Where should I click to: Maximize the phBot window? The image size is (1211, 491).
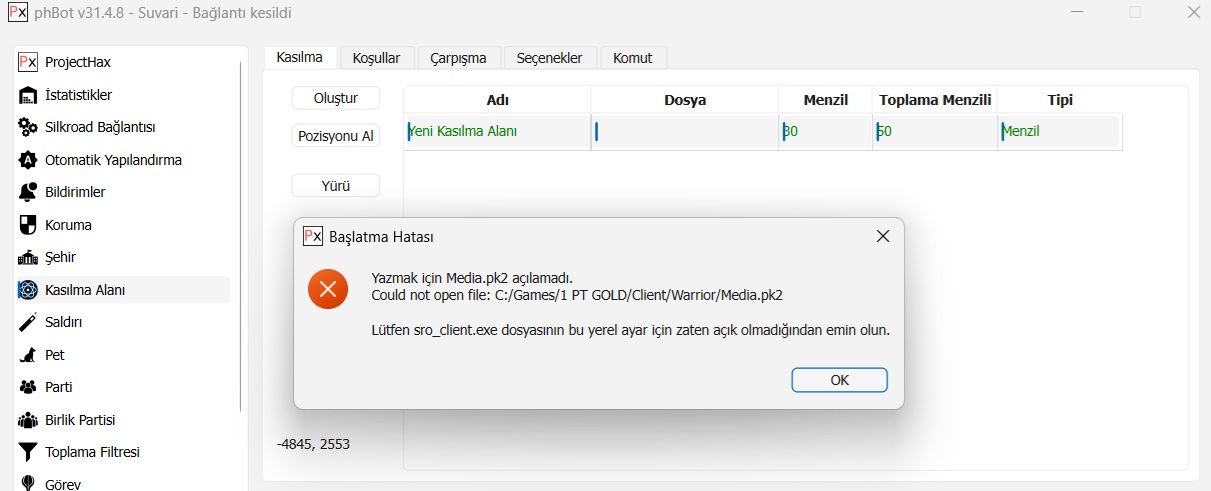(1134, 13)
